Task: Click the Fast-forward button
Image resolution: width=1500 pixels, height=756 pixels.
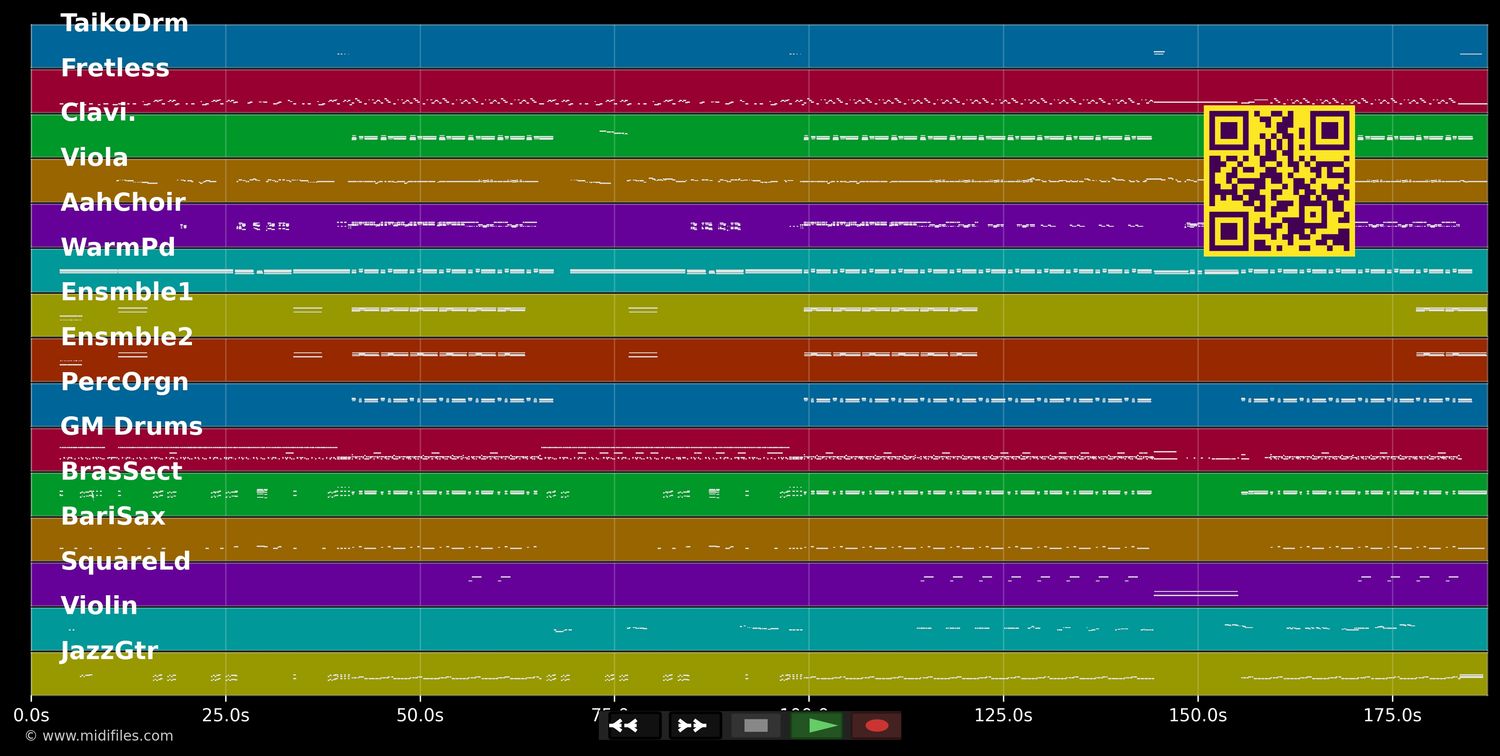Action: click(x=693, y=726)
